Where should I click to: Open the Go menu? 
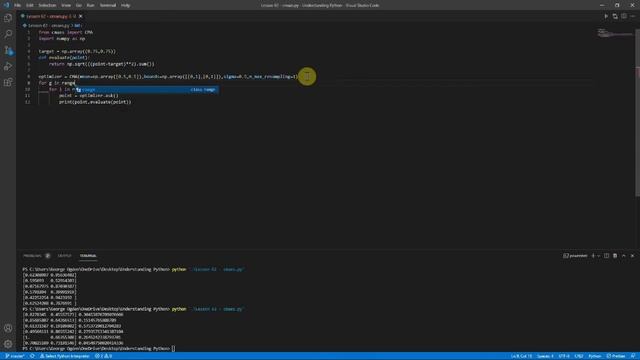point(79,5)
